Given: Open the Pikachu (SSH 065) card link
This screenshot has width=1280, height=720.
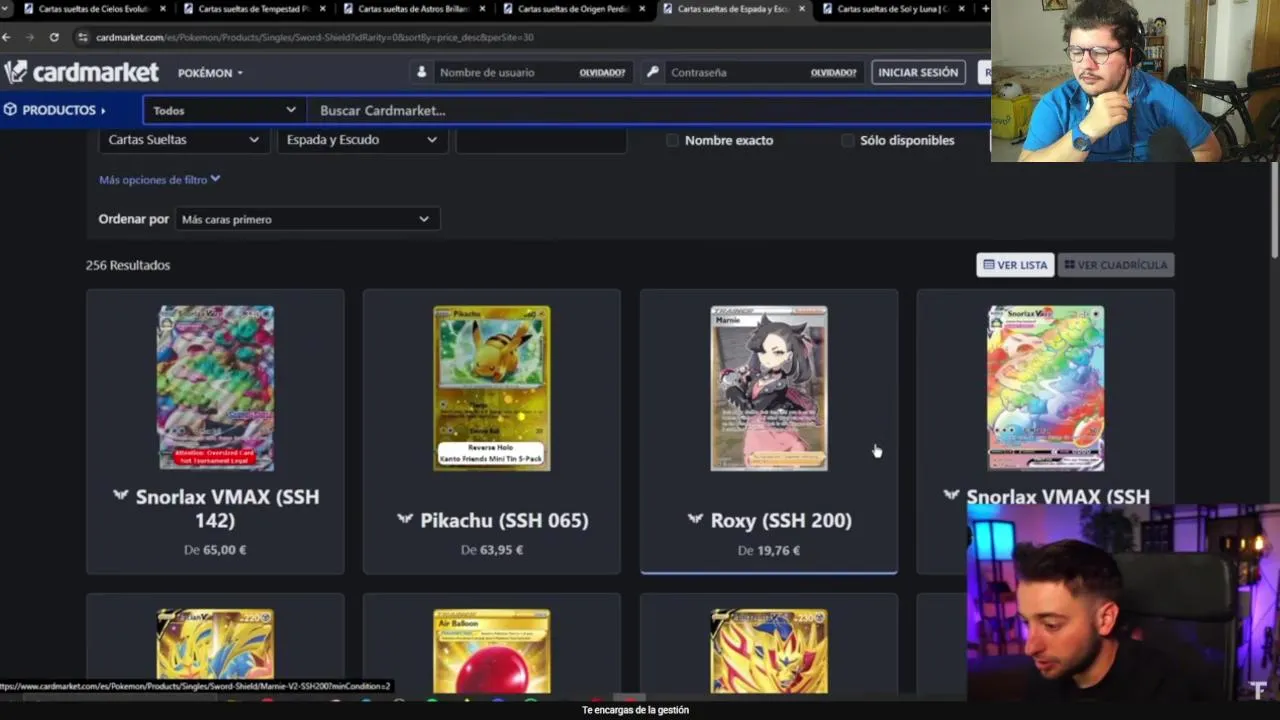Looking at the screenshot, I should (x=504, y=520).
